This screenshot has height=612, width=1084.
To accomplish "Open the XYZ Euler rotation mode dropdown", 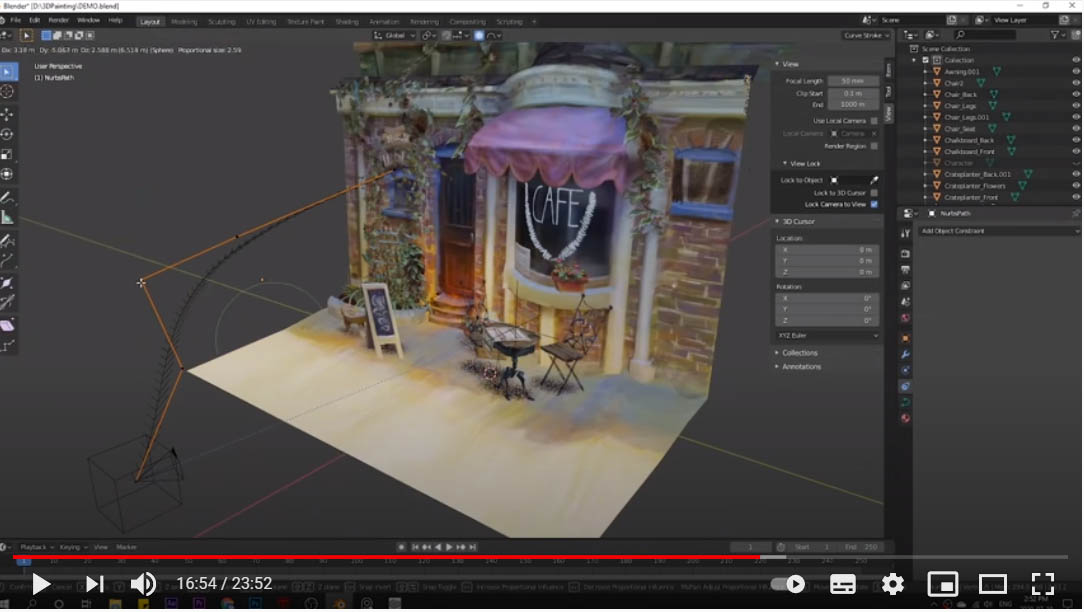I will [828, 335].
